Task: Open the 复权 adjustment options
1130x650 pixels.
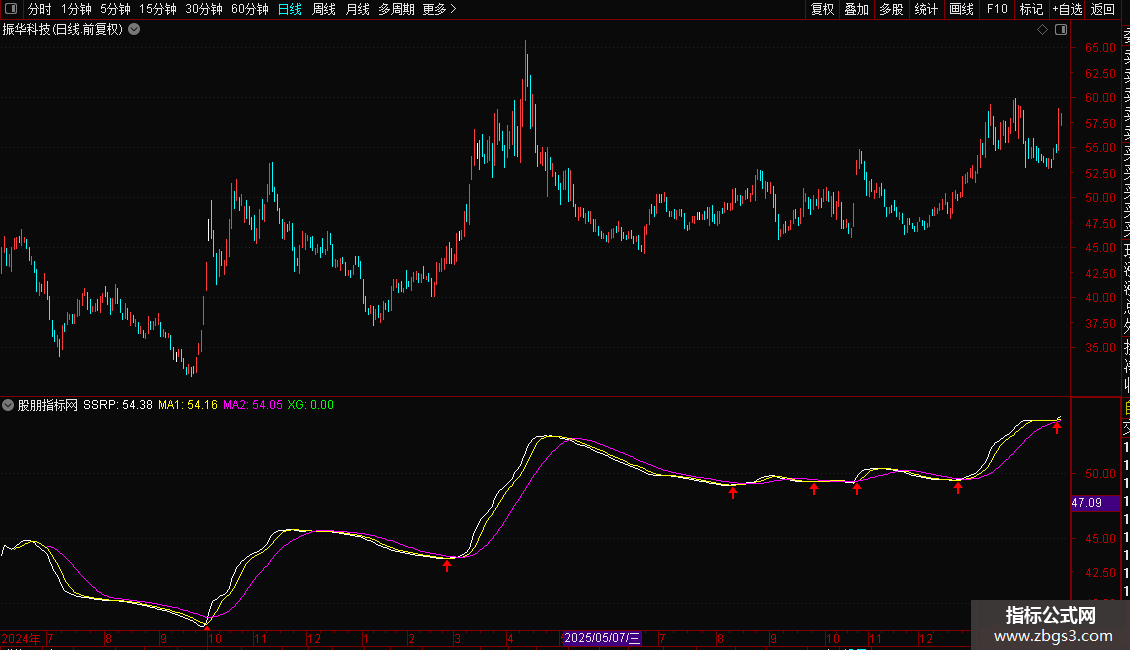Action: click(822, 9)
